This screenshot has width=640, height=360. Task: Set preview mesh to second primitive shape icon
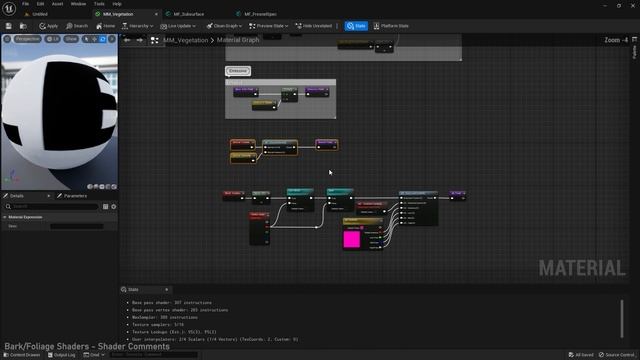click(x=96, y=187)
